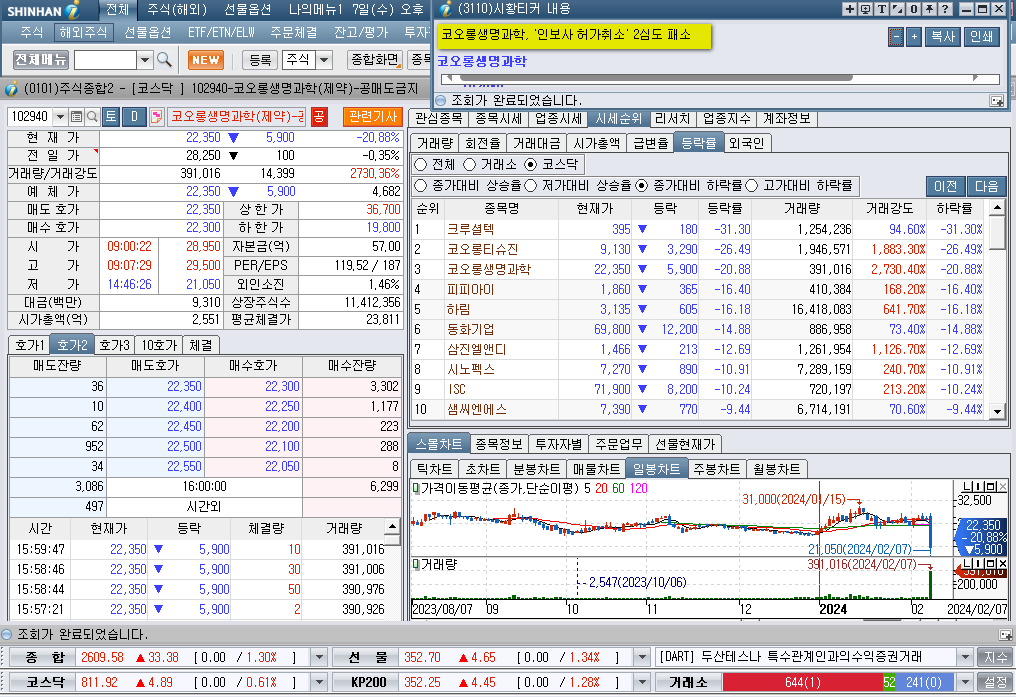Open the 주식 type dropdown in the toolbar
The image size is (1016, 697).
[325, 60]
